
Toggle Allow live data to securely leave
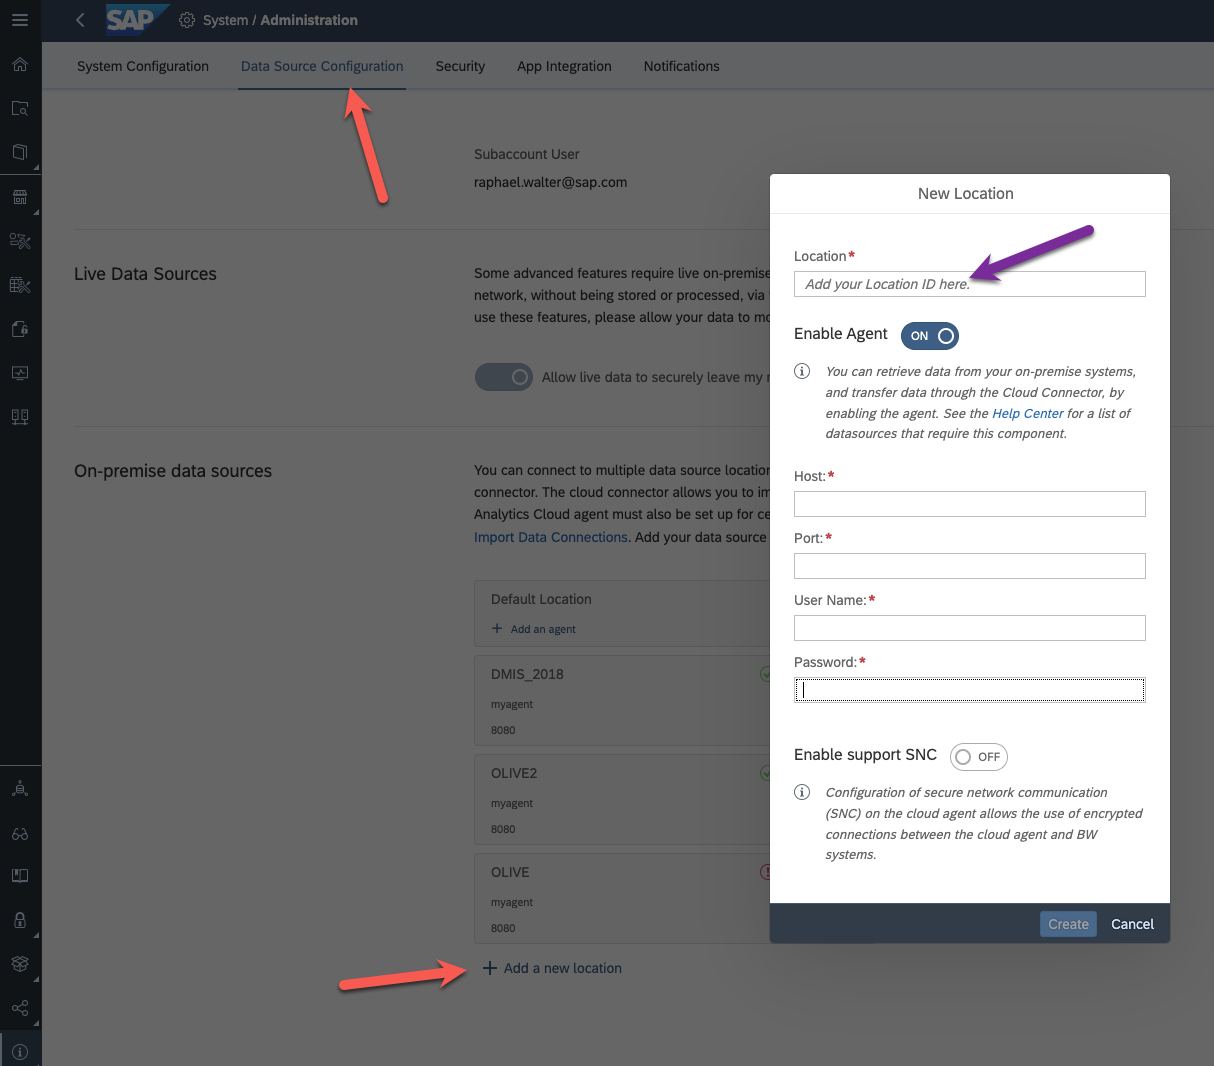click(x=504, y=377)
